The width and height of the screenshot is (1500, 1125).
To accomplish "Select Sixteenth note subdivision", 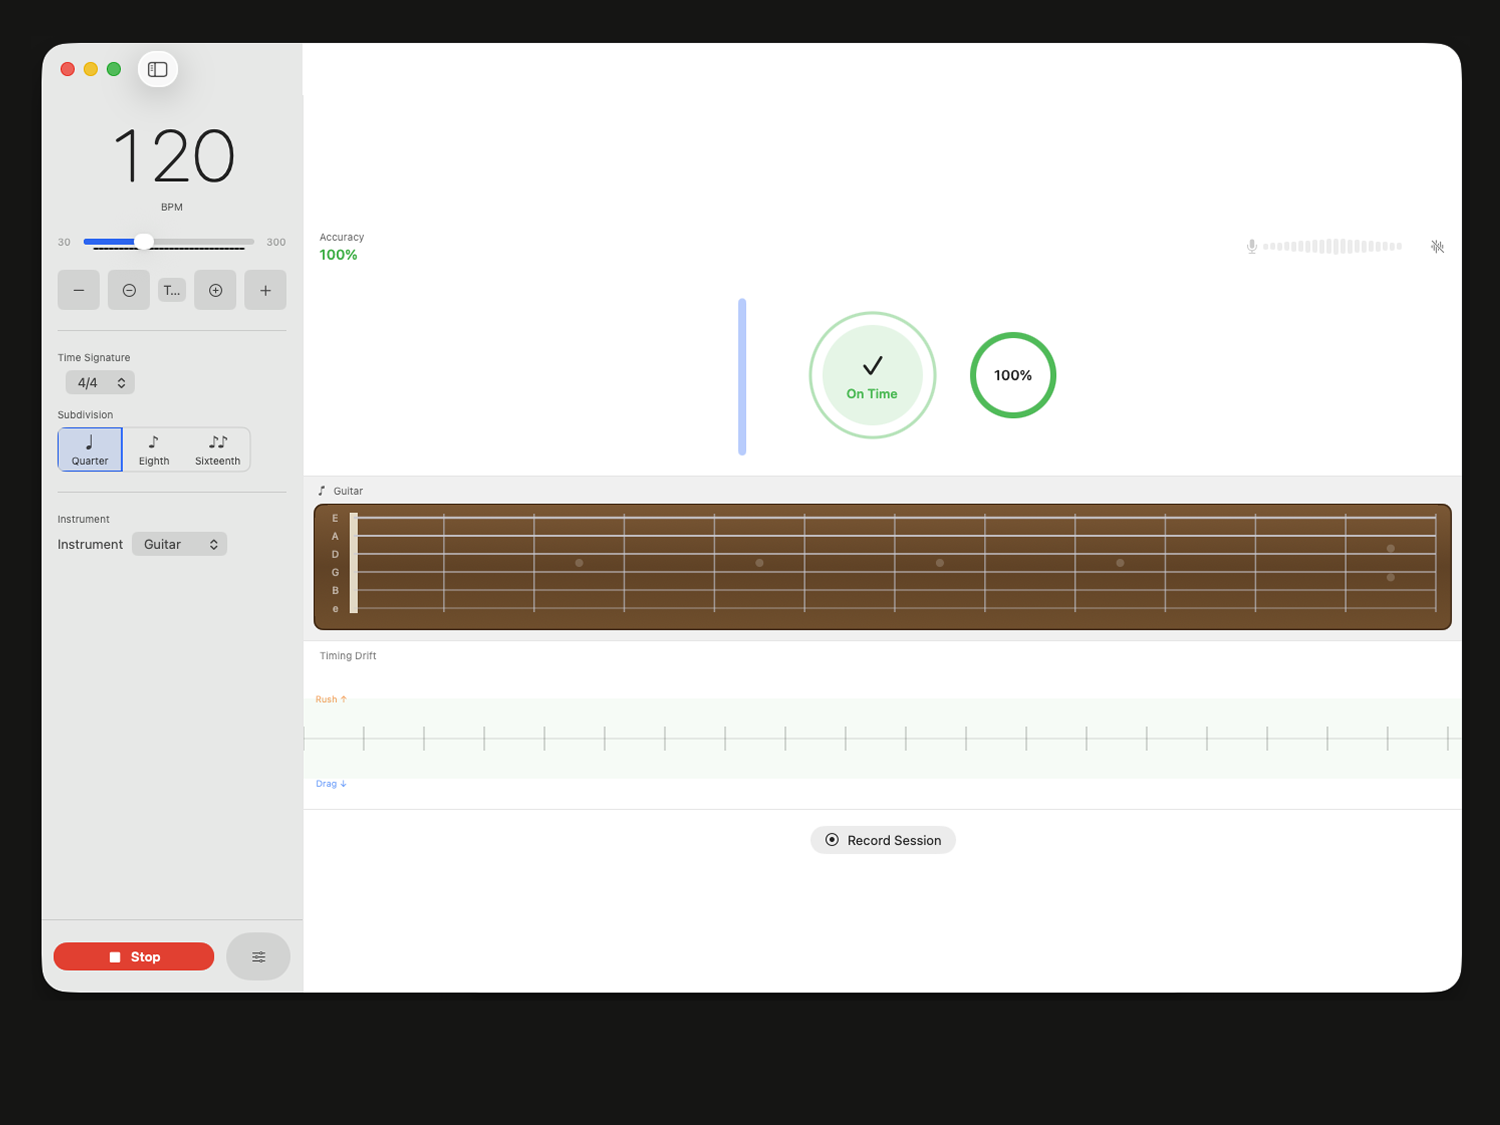I will 217,449.
